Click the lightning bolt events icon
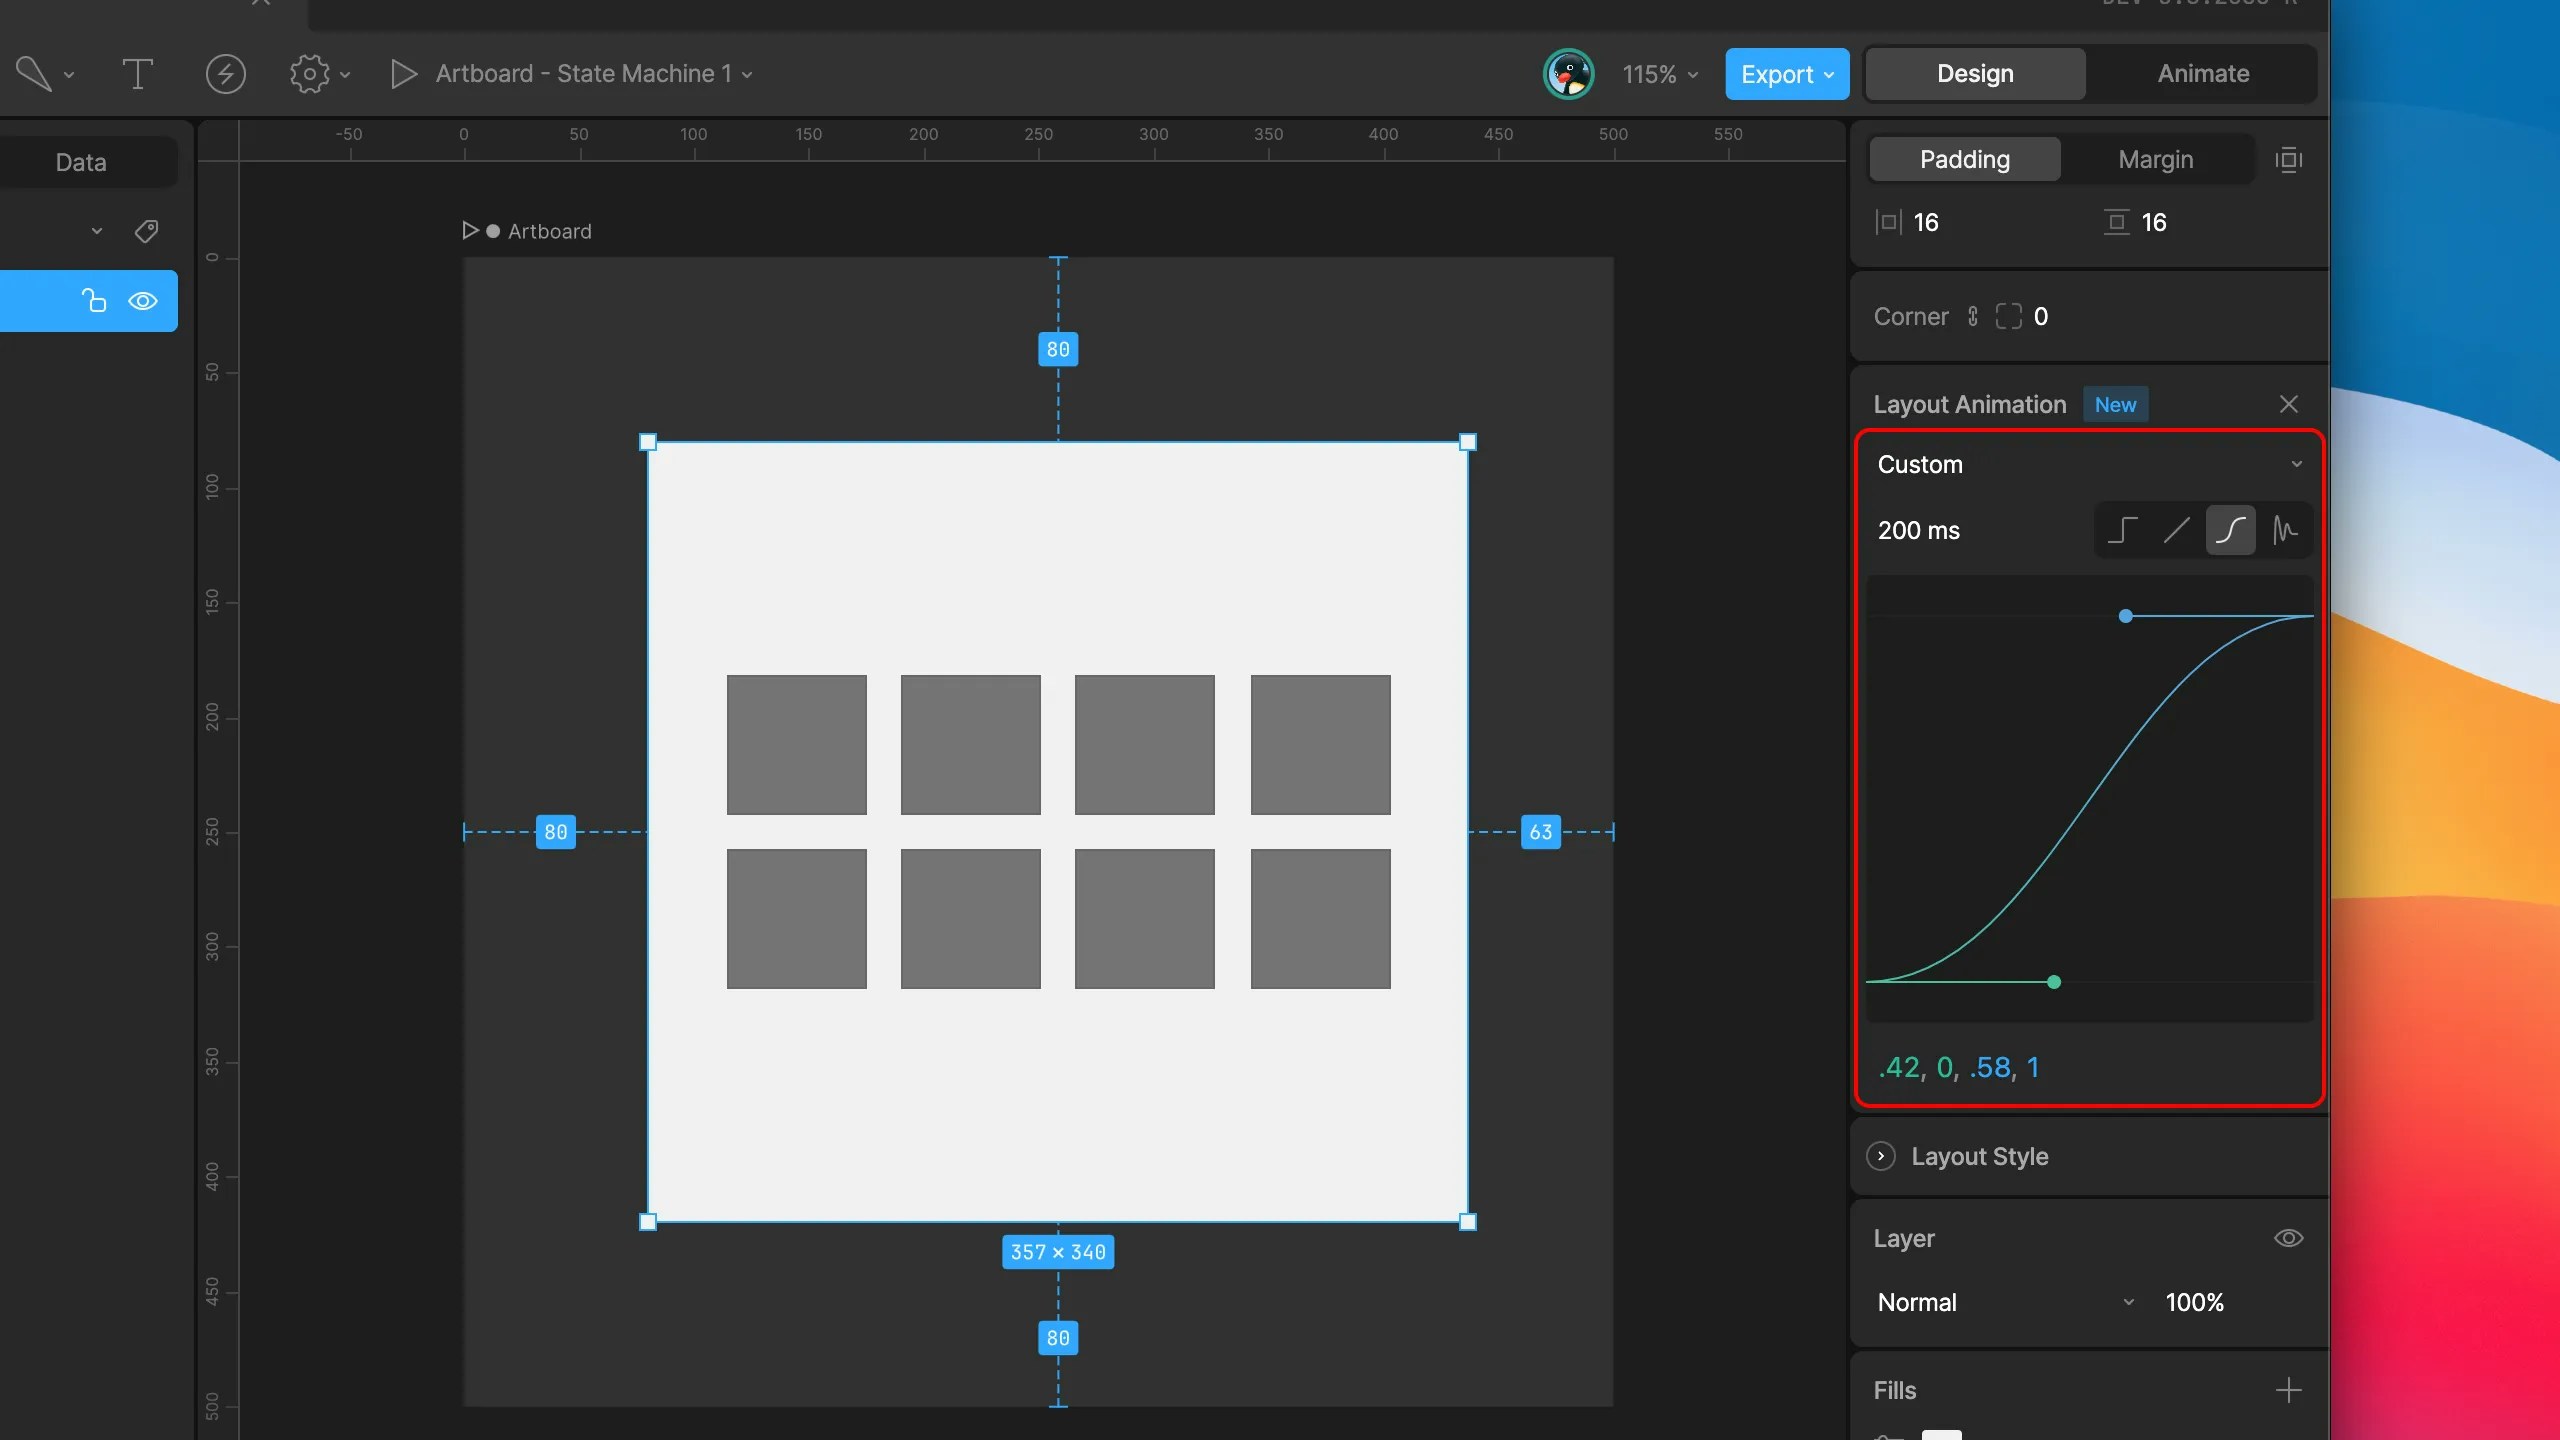Viewport: 2560px width, 1440px height. [225, 74]
